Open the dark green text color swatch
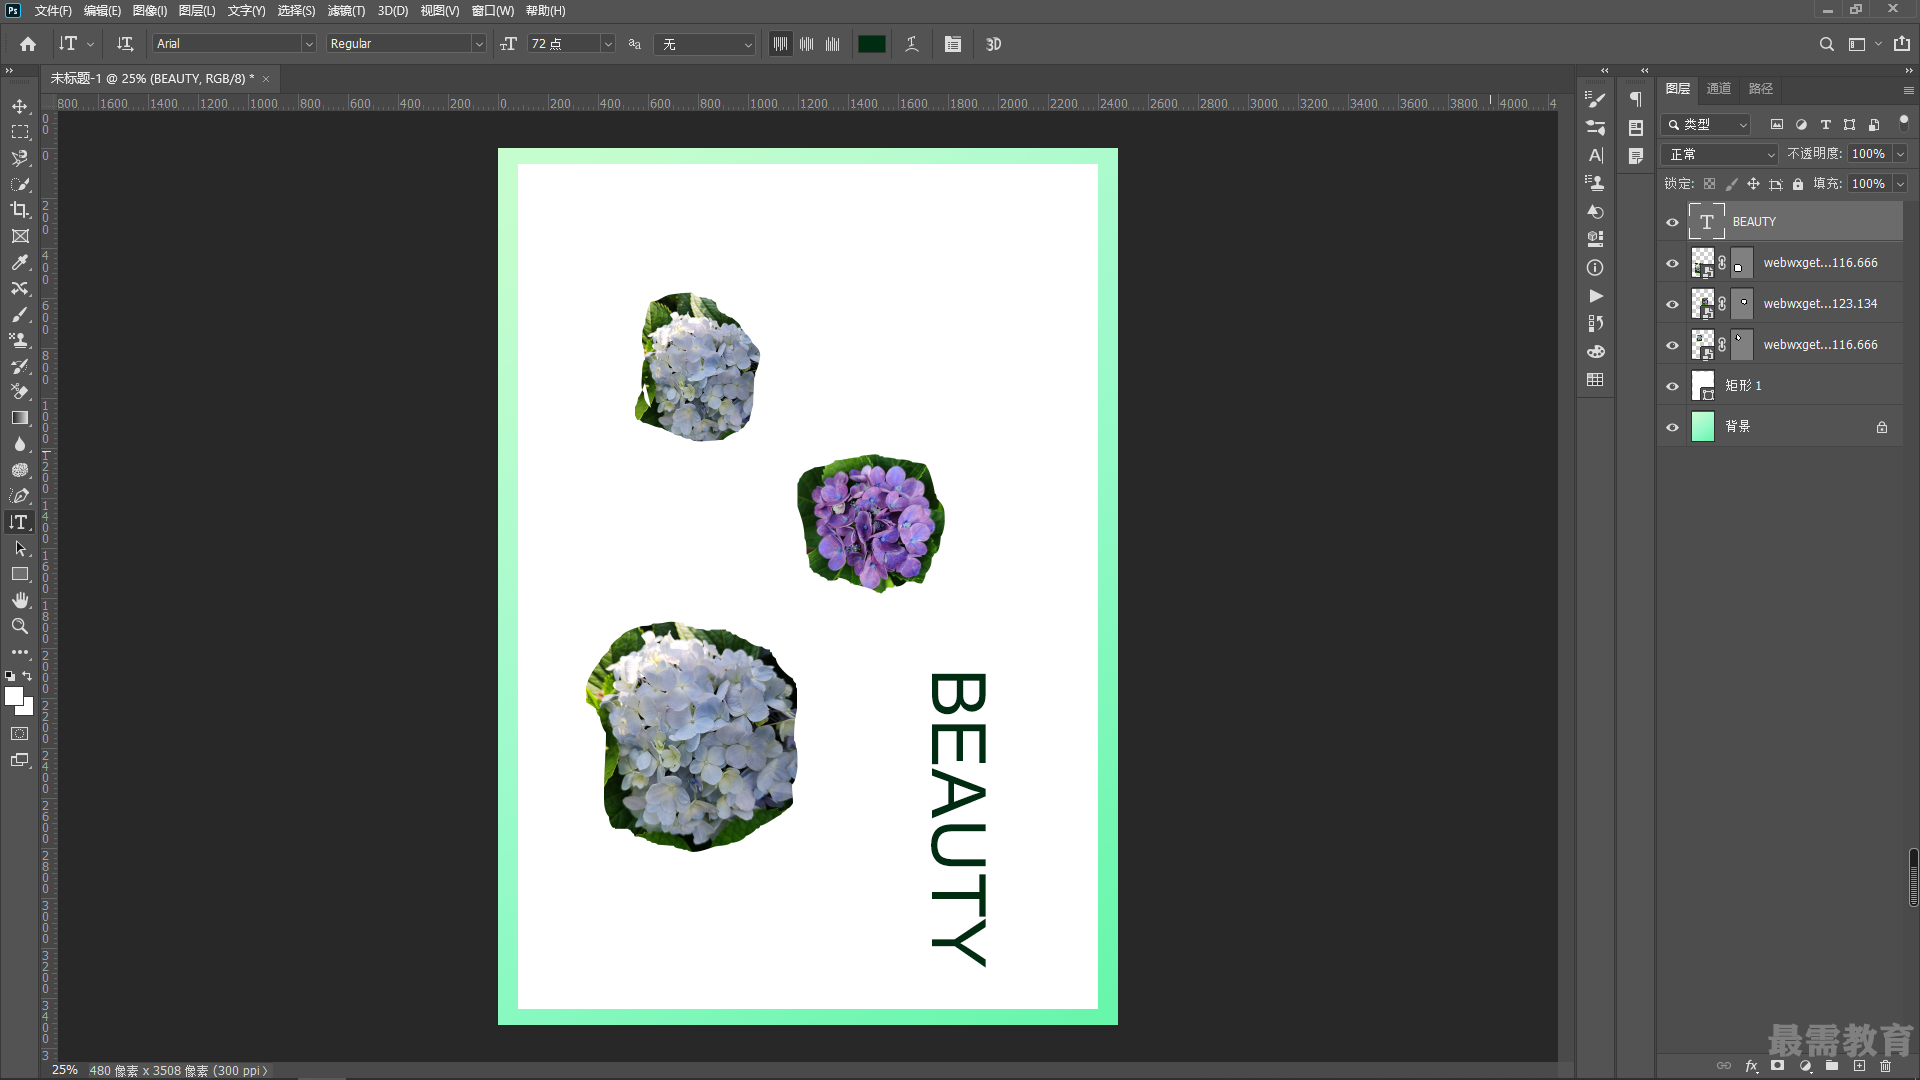 pos(872,44)
